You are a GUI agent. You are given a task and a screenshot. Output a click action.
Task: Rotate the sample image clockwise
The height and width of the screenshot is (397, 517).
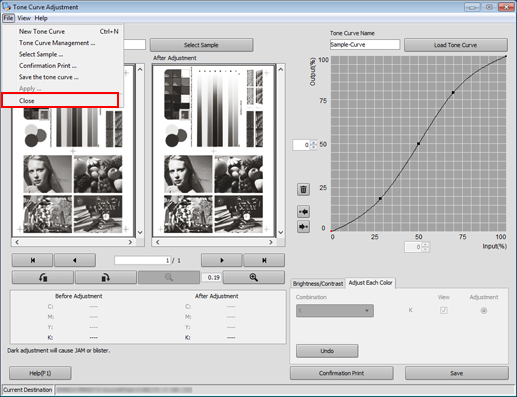click(106, 277)
